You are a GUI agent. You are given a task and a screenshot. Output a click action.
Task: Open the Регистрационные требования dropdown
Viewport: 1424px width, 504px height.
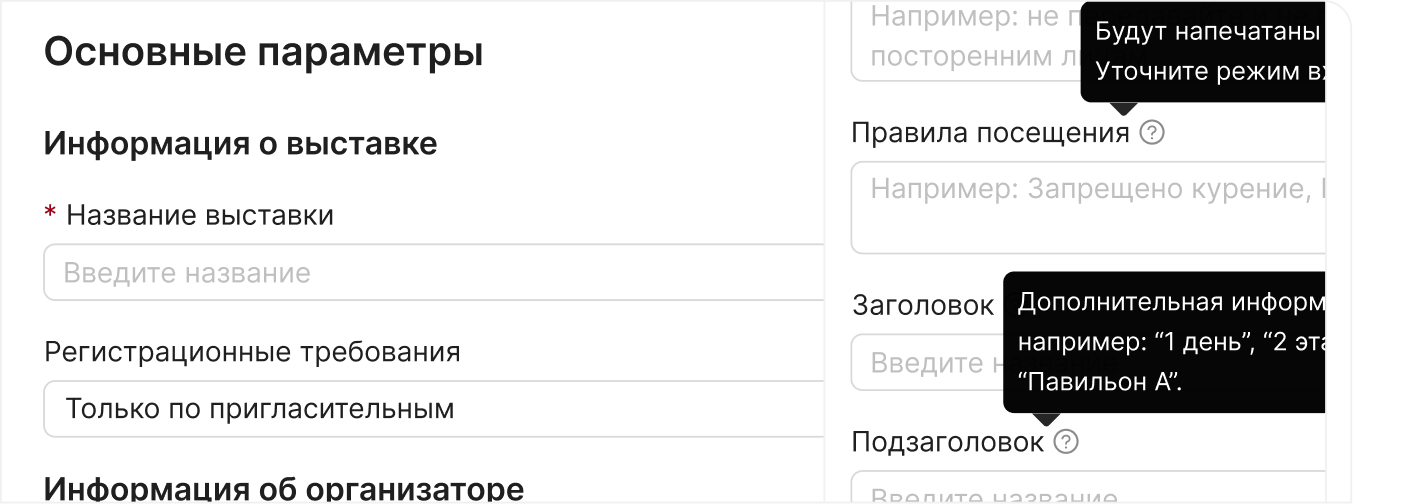pos(434,408)
